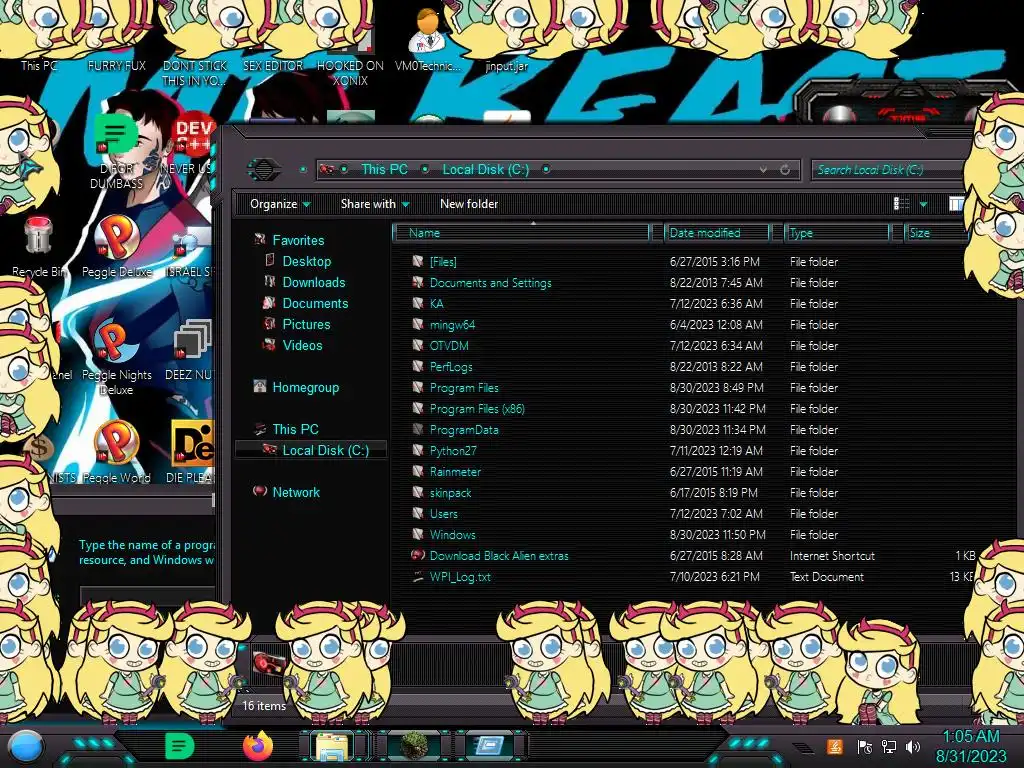This screenshot has height=768, width=1024.
Task: Click the File Explorer taskbar button
Action: [332, 746]
